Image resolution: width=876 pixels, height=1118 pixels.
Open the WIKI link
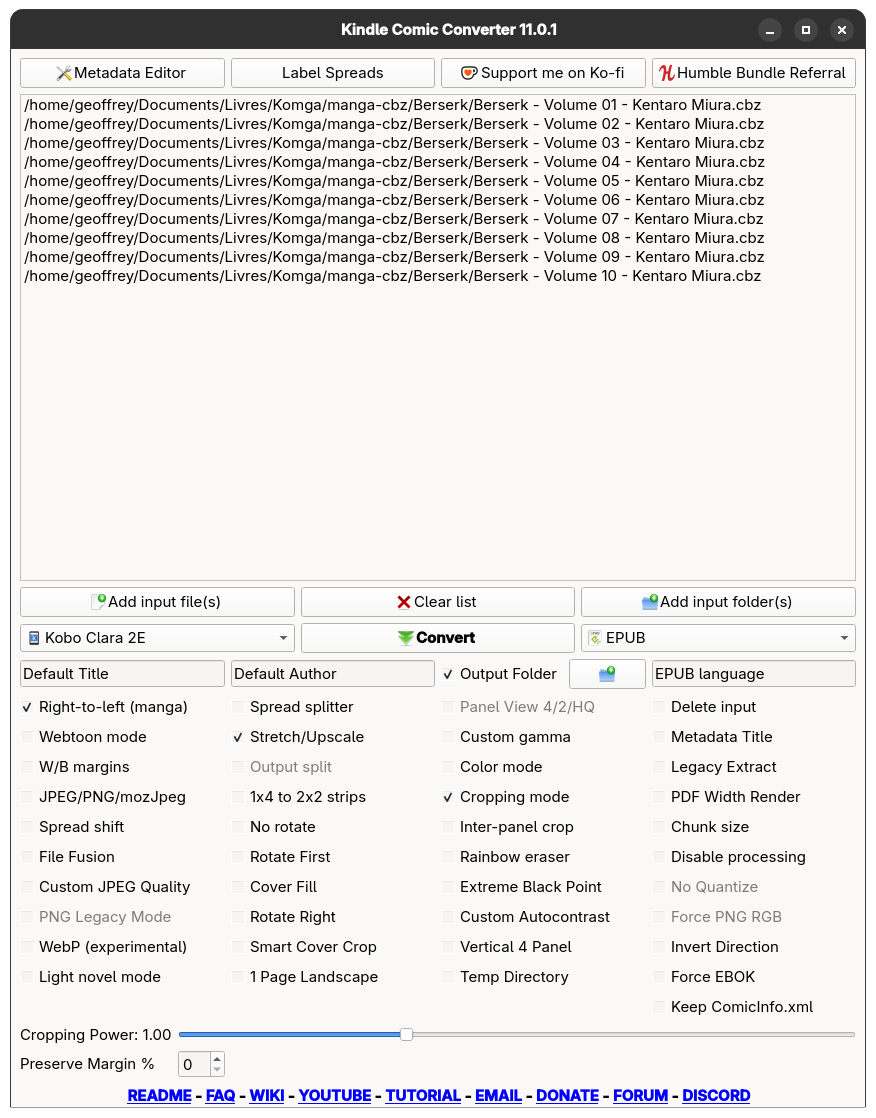pyautogui.click(x=267, y=1095)
